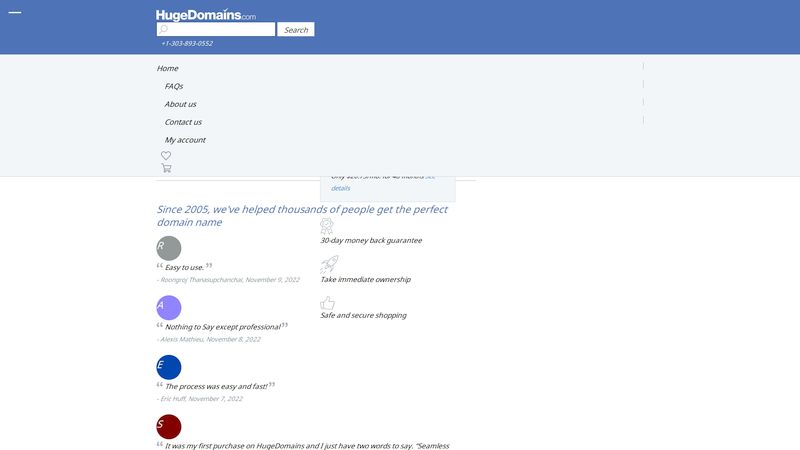
Task: Open the My account menu item
Action: point(185,140)
